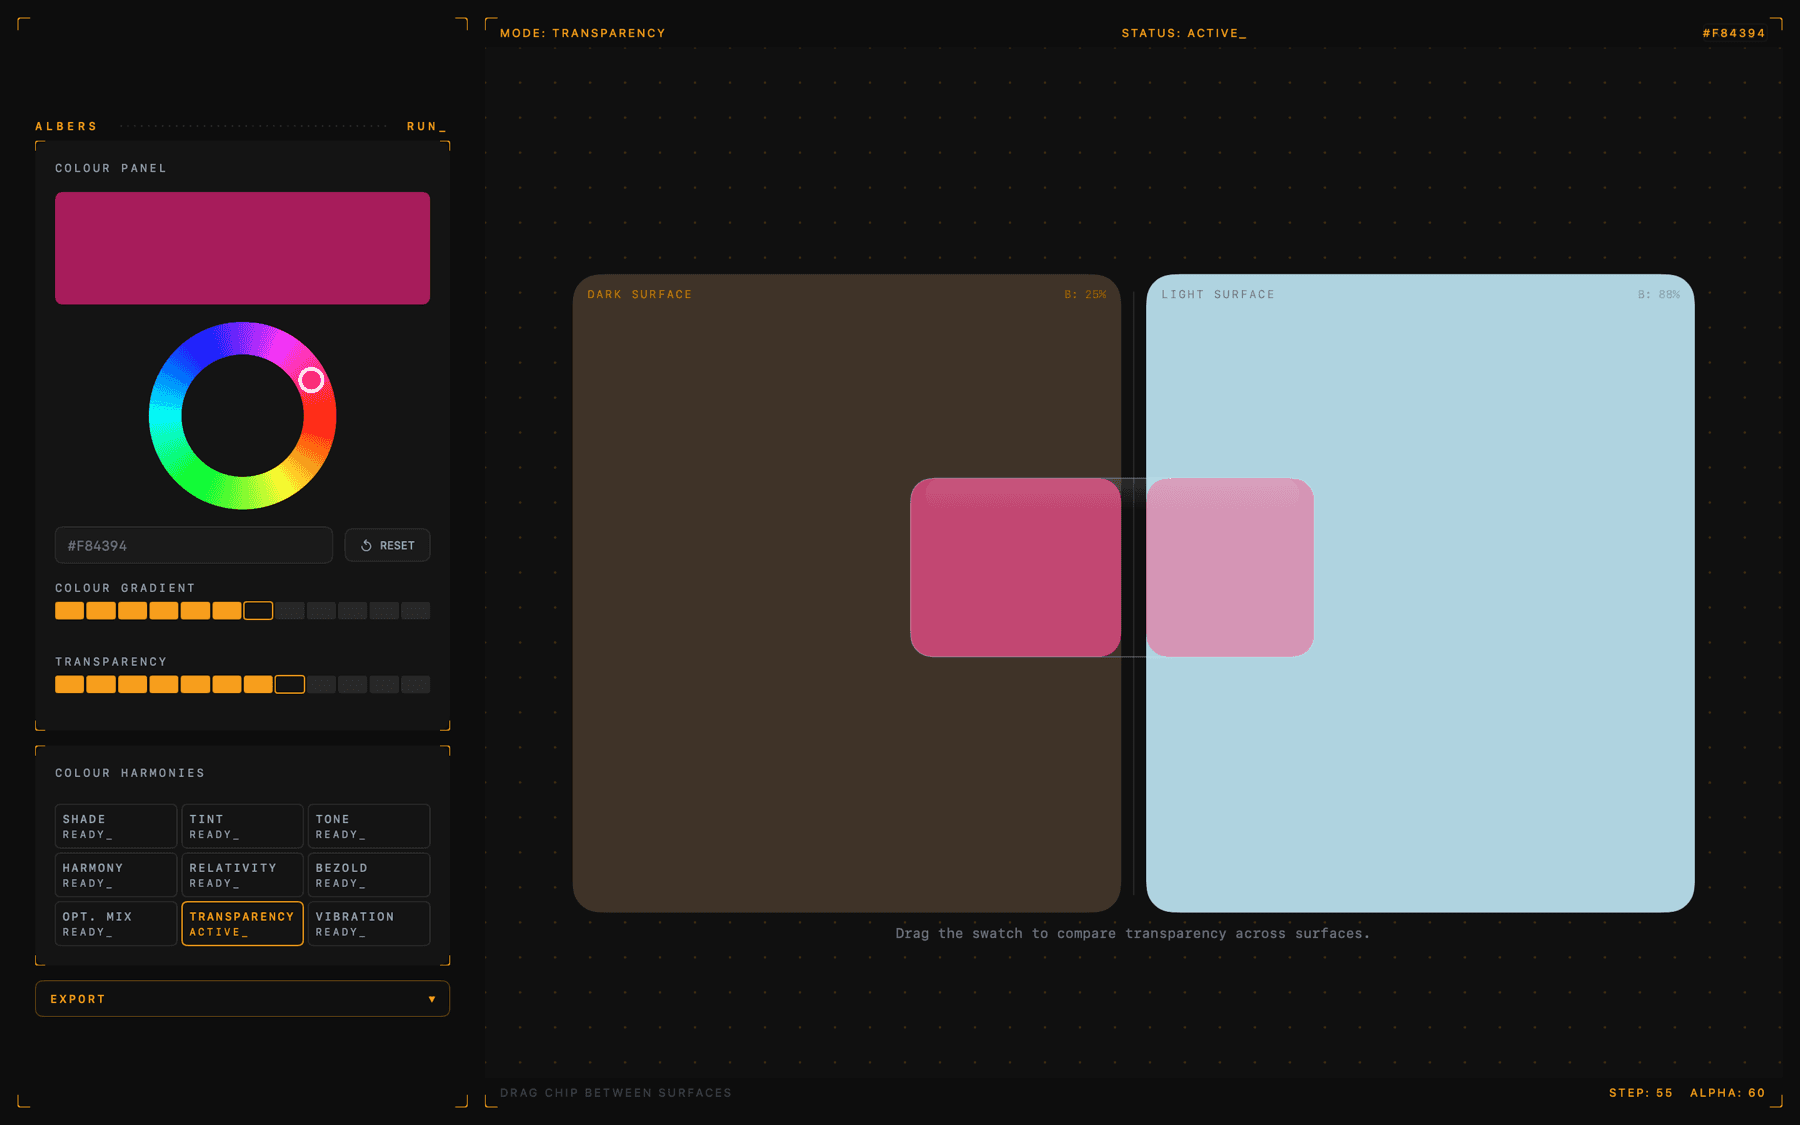Select the Tint harmony mode

tap(242, 826)
